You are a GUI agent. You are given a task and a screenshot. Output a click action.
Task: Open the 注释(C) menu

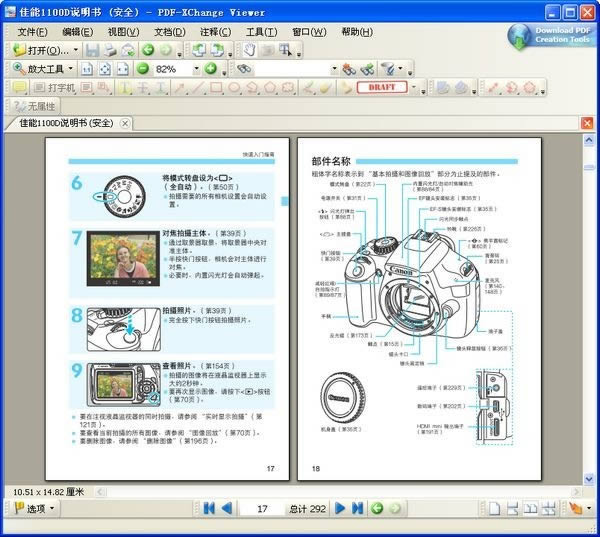(215, 32)
